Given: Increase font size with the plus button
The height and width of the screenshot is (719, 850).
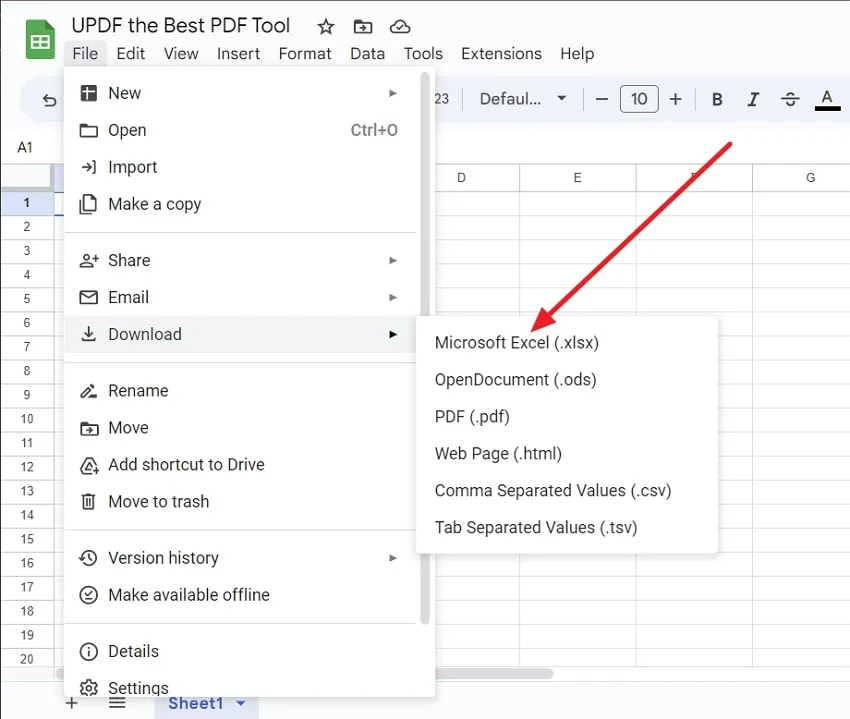Looking at the screenshot, I should (675, 99).
